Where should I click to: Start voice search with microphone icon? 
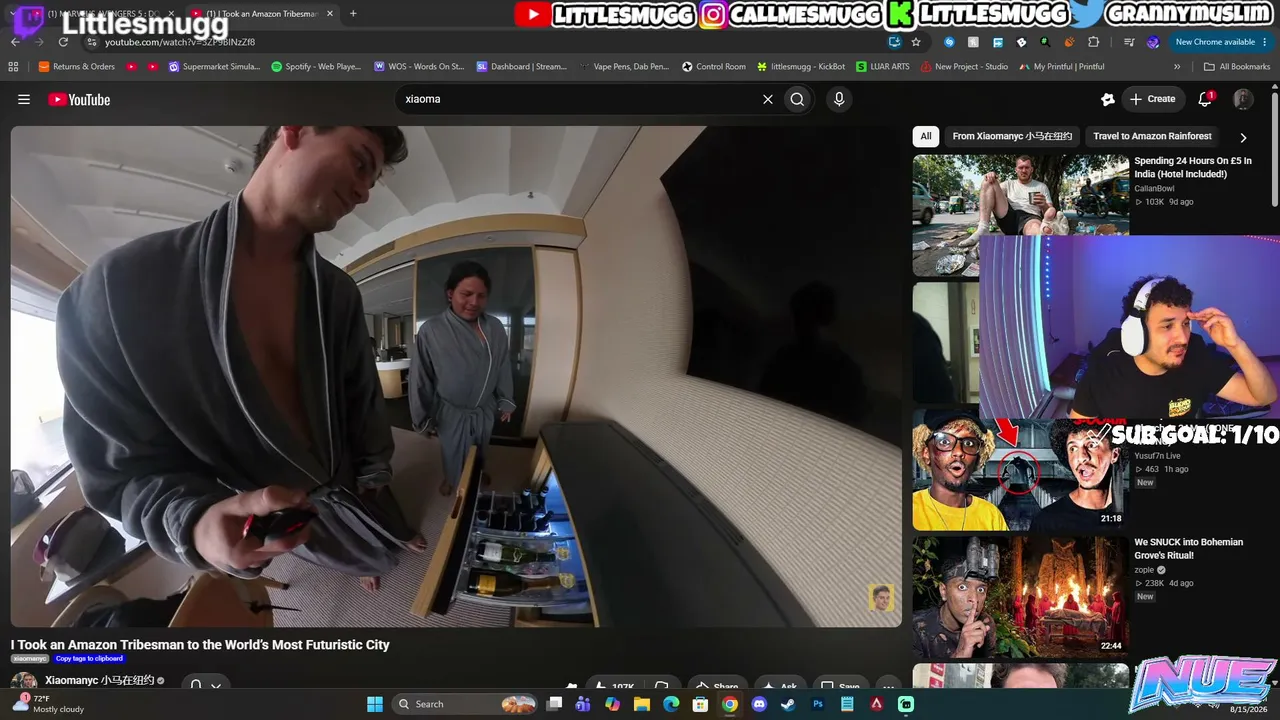pyautogui.click(x=839, y=99)
